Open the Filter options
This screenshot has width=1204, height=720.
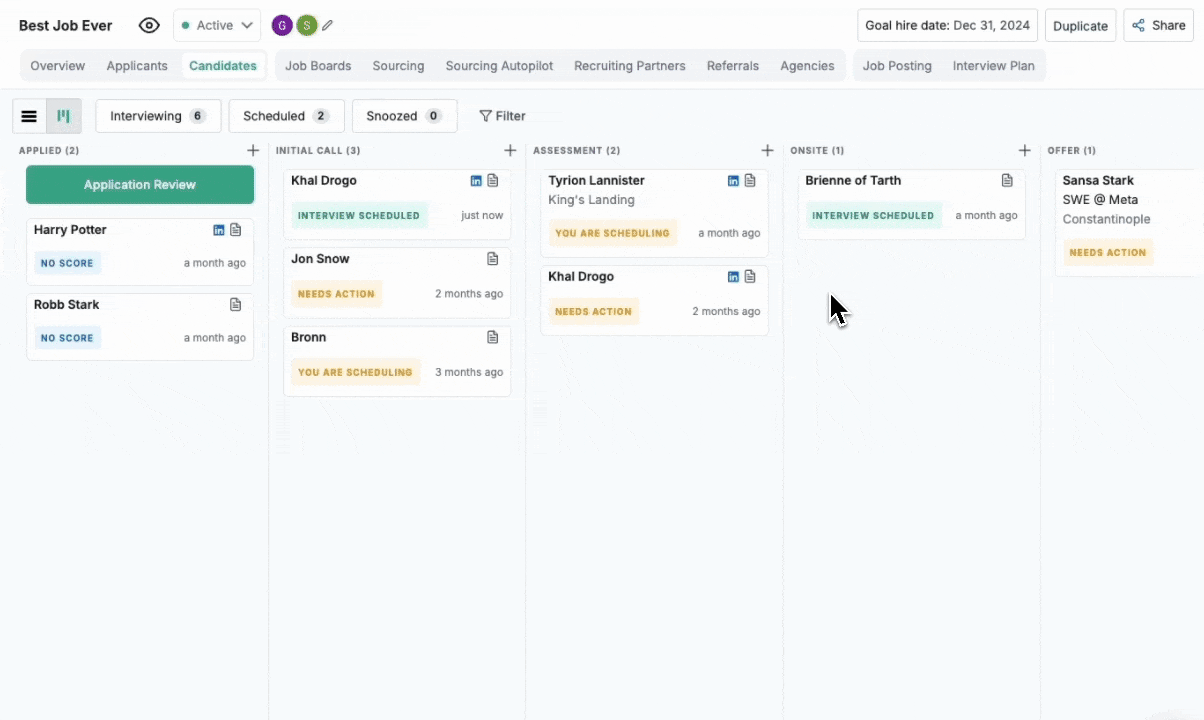(x=502, y=116)
